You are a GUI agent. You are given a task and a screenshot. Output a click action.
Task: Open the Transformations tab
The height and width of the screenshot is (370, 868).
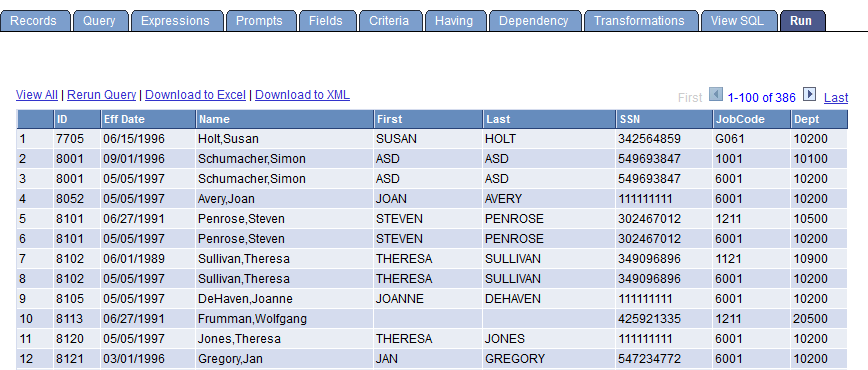(640, 21)
